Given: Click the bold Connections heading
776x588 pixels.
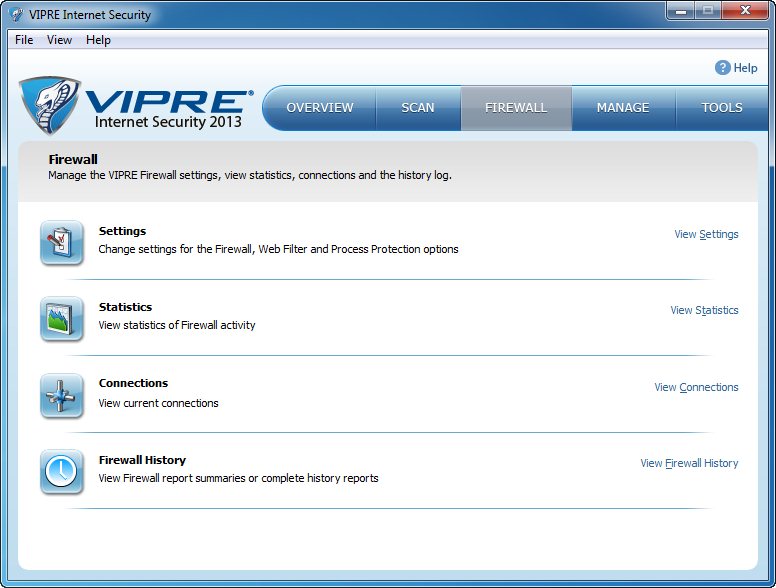Looking at the screenshot, I should coord(133,383).
